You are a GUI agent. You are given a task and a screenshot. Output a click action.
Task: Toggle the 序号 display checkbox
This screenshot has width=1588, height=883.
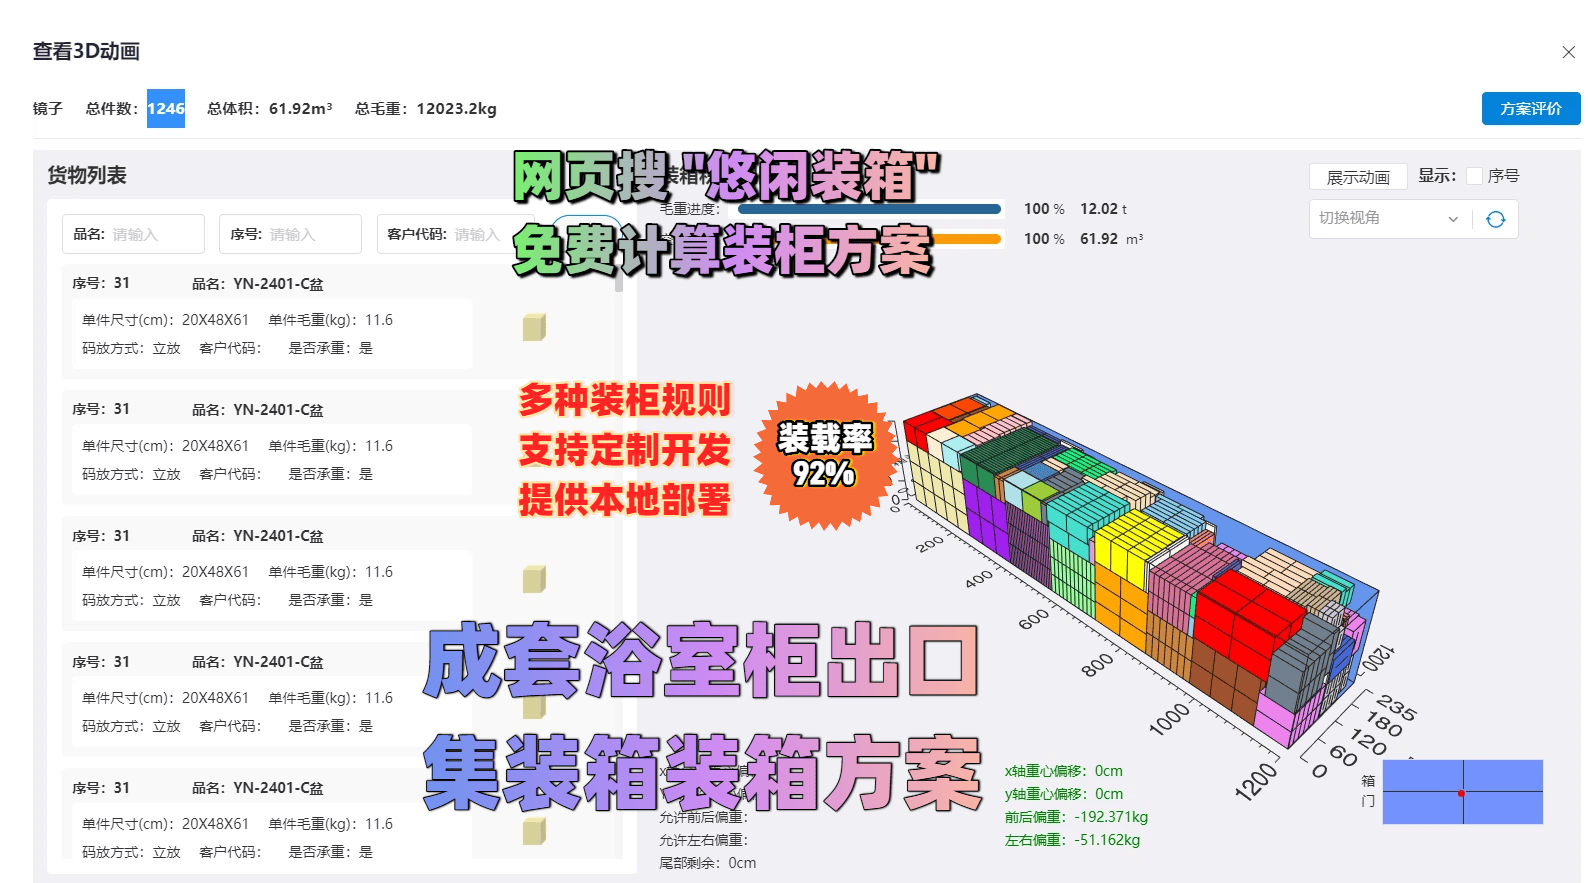pos(1474,176)
